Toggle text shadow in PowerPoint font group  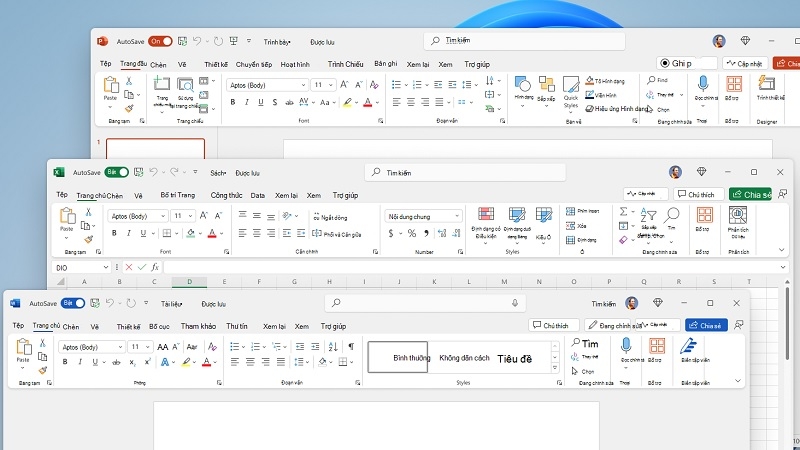click(x=274, y=102)
